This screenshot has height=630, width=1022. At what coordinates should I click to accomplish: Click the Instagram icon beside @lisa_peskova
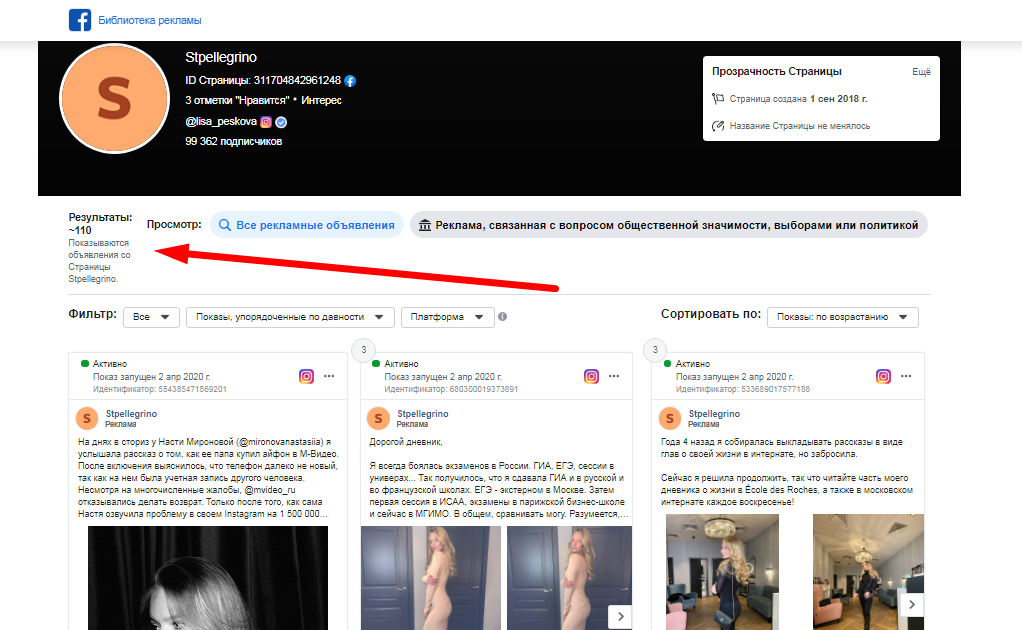[x=266, y=122]
